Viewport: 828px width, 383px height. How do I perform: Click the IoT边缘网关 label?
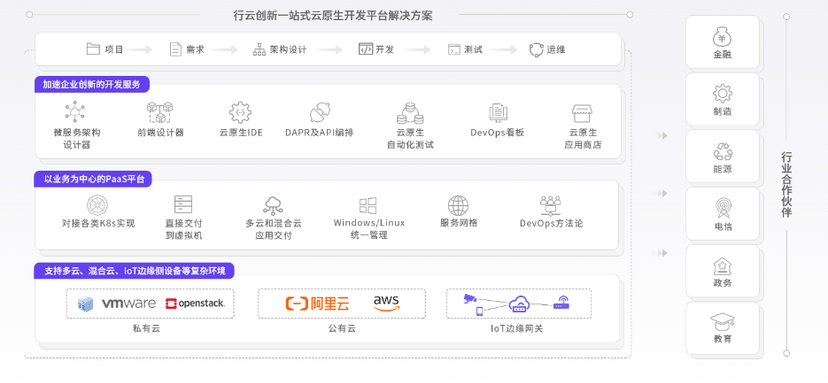(518, 329)
